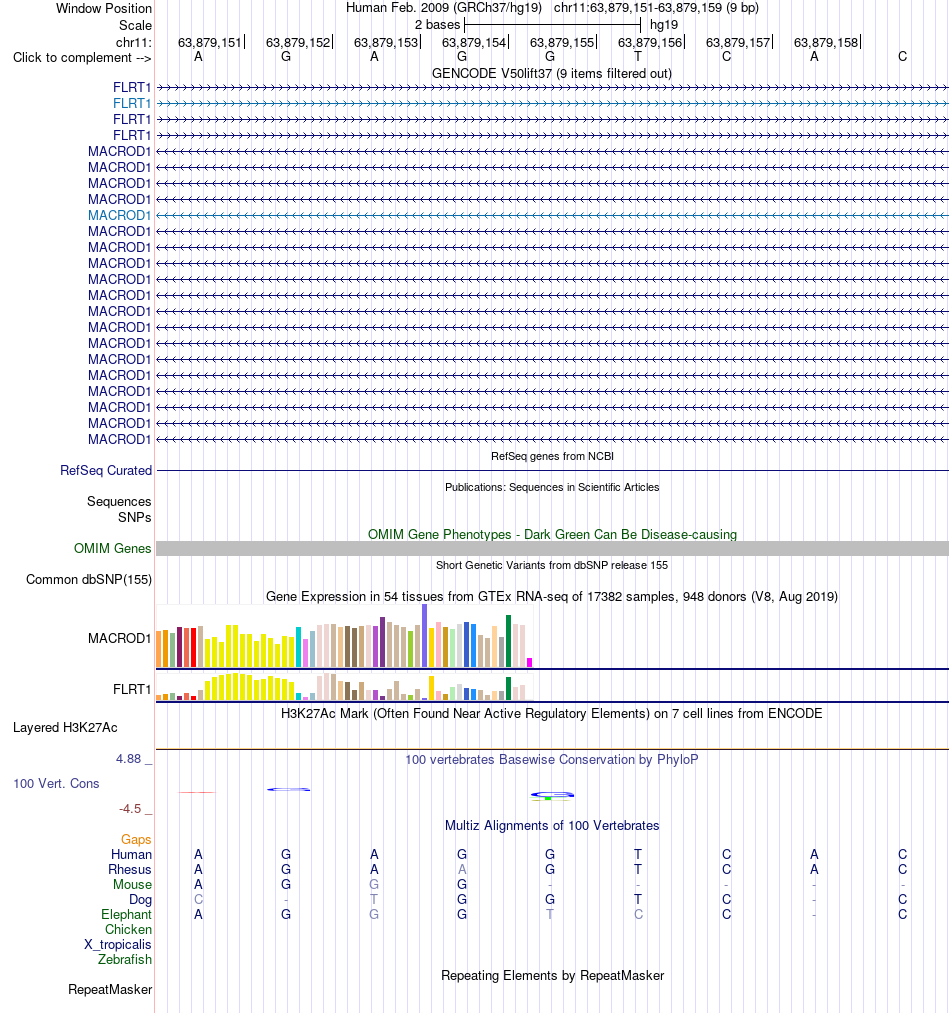Click magenta last bar in MACROD1 chart

tap(529, 662)
